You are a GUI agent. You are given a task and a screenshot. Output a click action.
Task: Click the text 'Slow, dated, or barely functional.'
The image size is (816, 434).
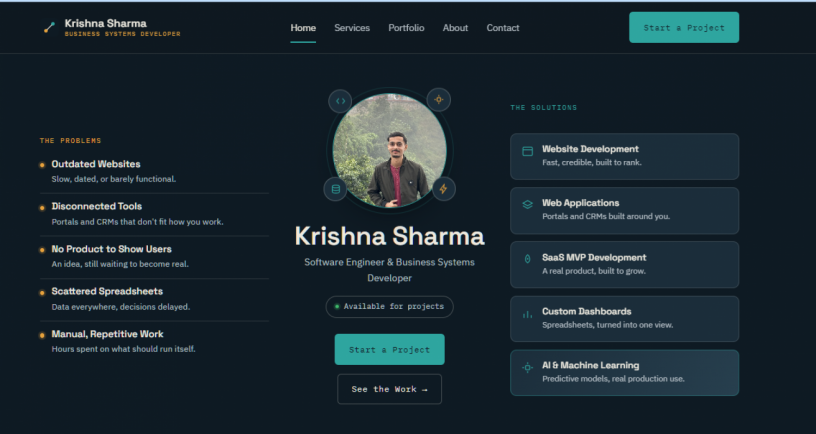[x=113, y=179]
